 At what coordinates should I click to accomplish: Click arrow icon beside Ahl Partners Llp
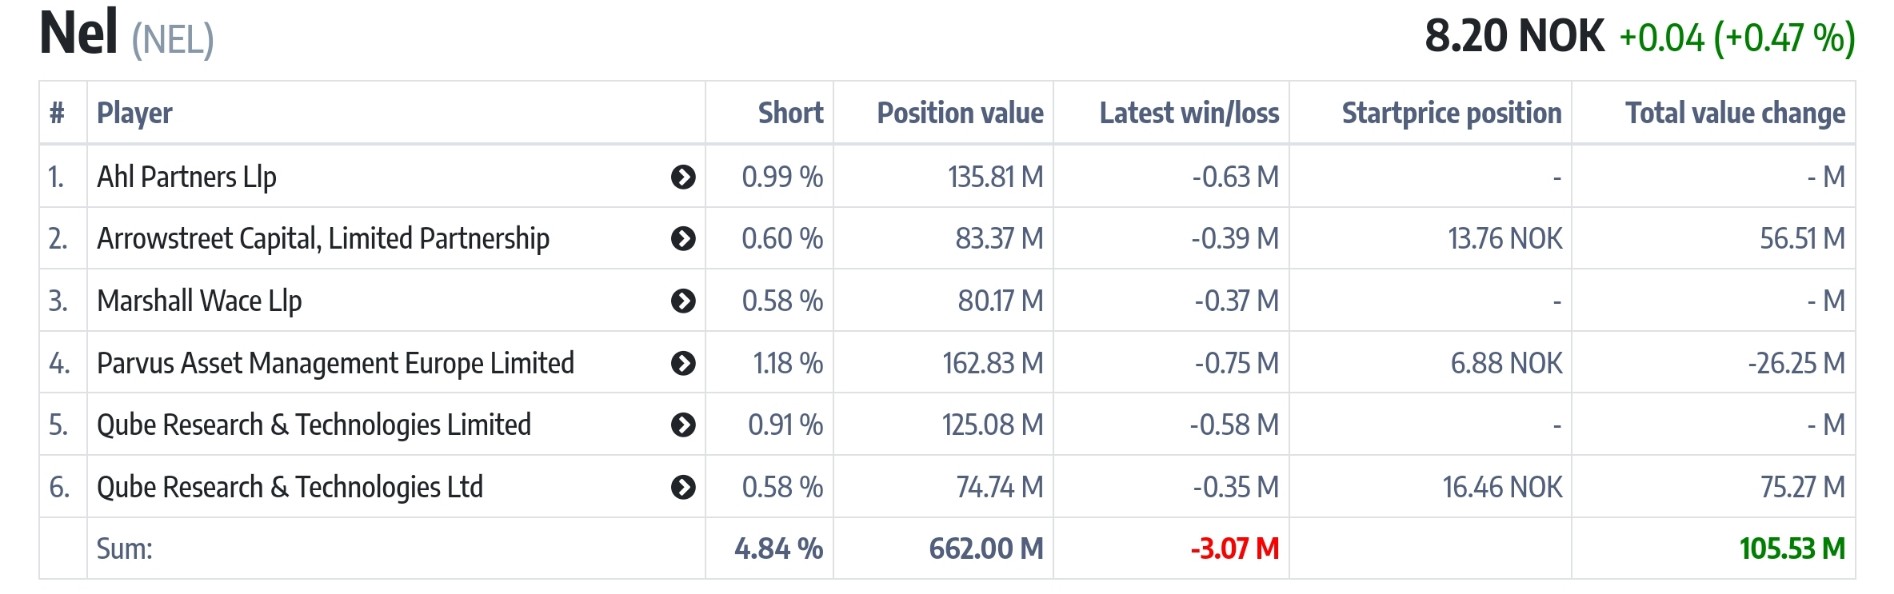[683, 177]
